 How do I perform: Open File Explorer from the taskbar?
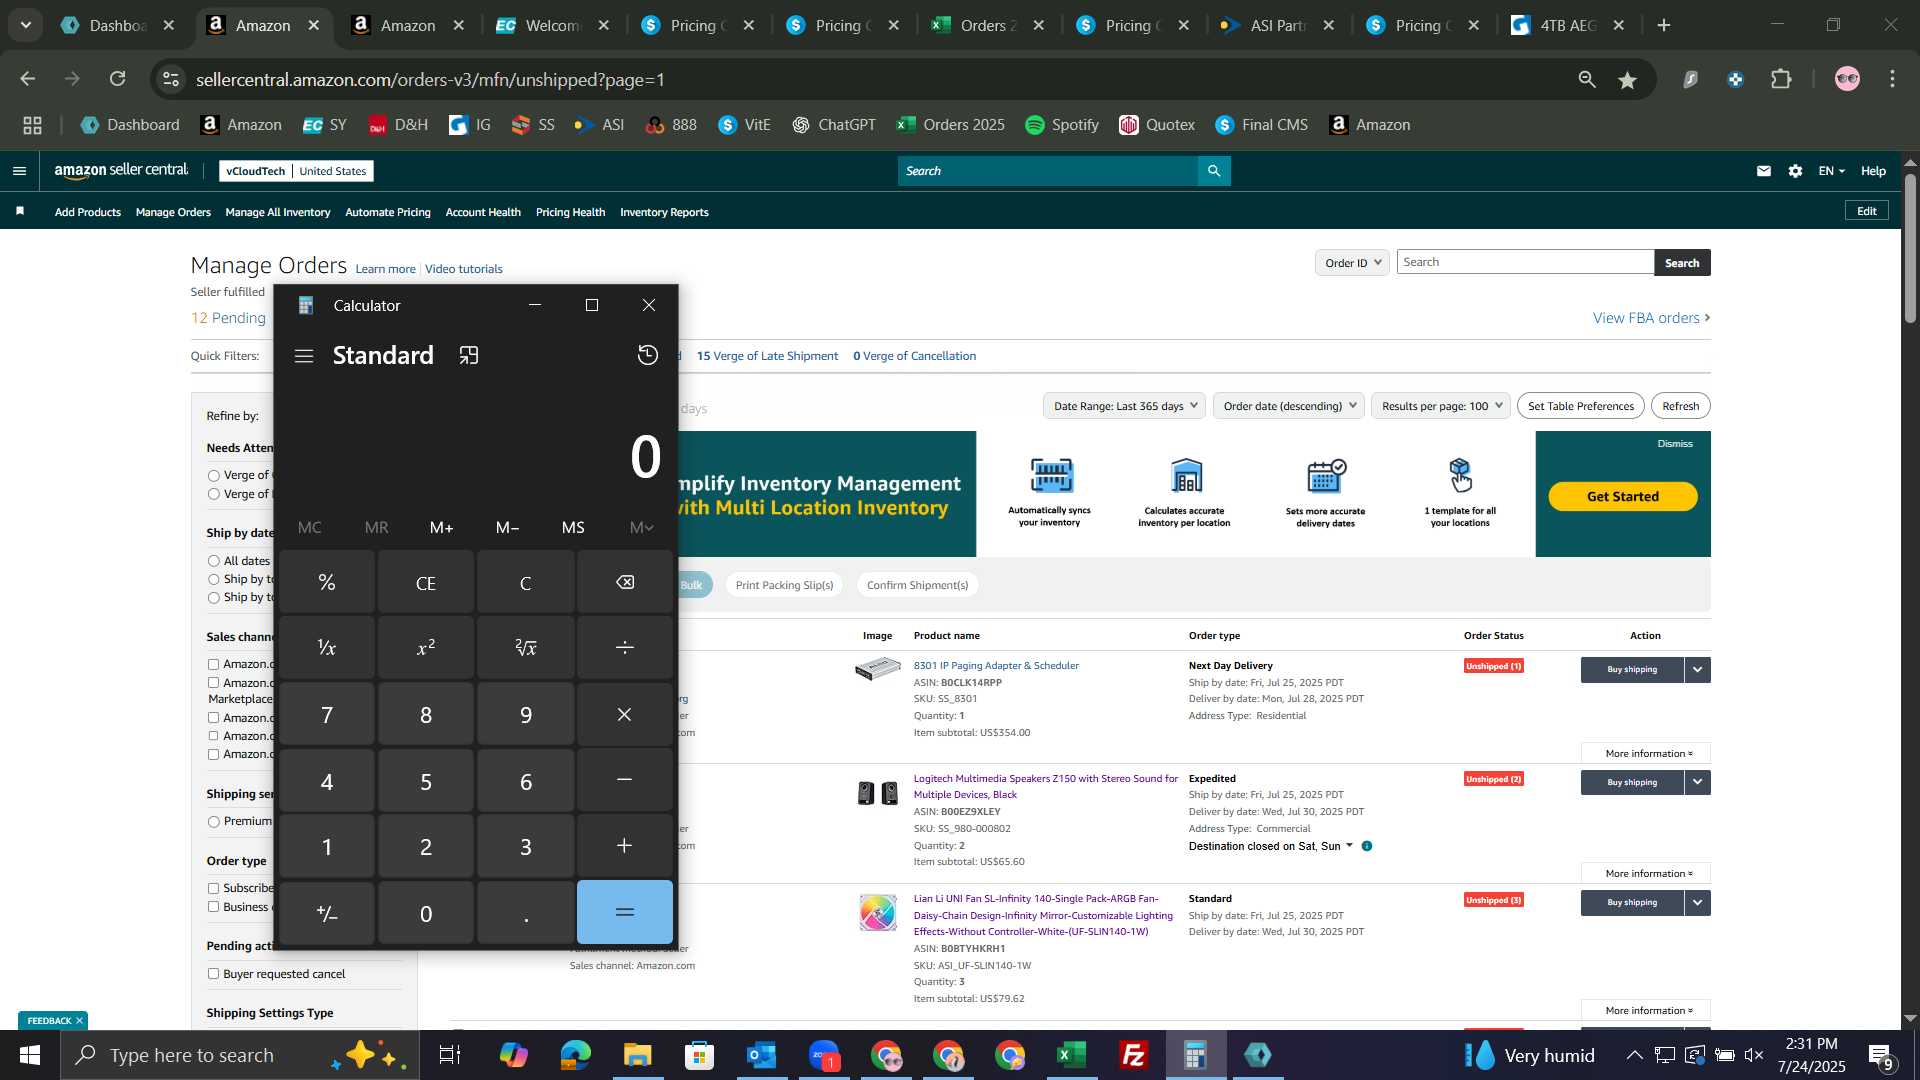[637, 1055]
